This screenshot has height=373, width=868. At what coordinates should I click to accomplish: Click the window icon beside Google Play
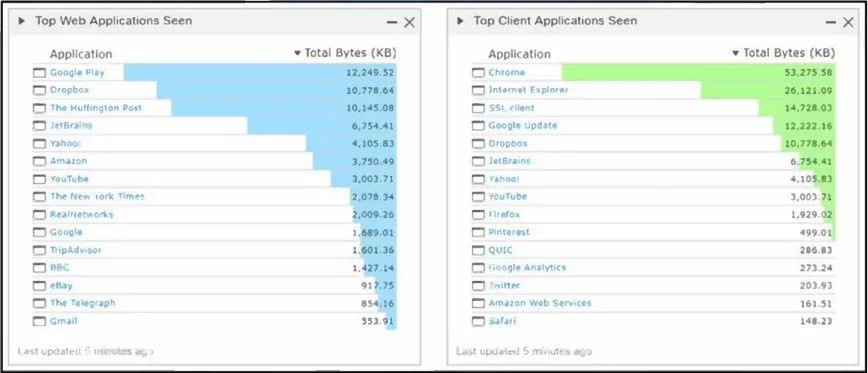[39, 73]
